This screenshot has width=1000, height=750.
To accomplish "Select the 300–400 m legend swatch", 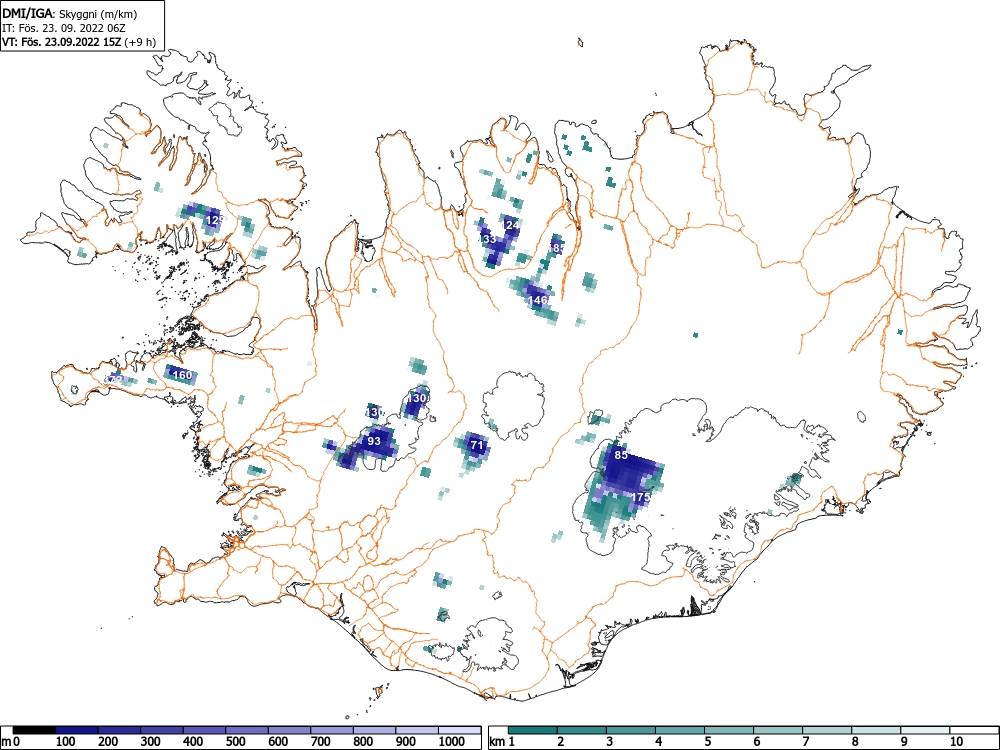I will 162,730.
